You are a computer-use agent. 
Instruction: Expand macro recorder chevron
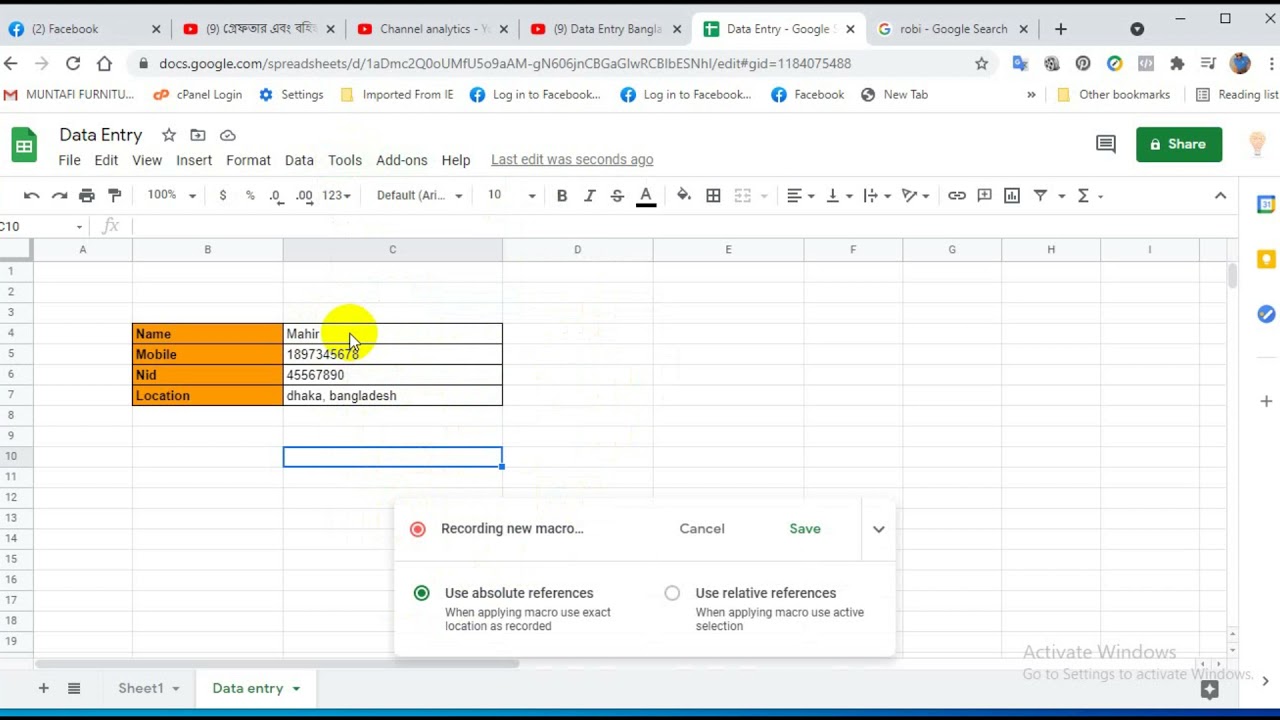point(878,529)
